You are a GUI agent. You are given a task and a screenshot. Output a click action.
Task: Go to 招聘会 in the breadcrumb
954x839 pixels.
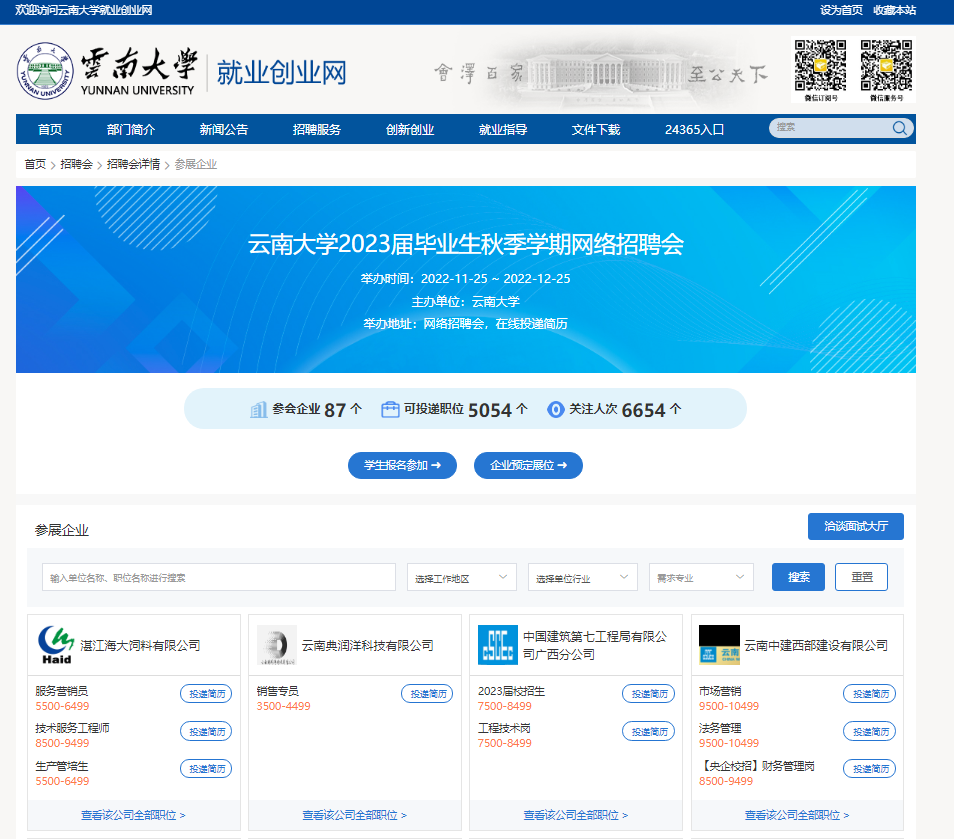77,164
